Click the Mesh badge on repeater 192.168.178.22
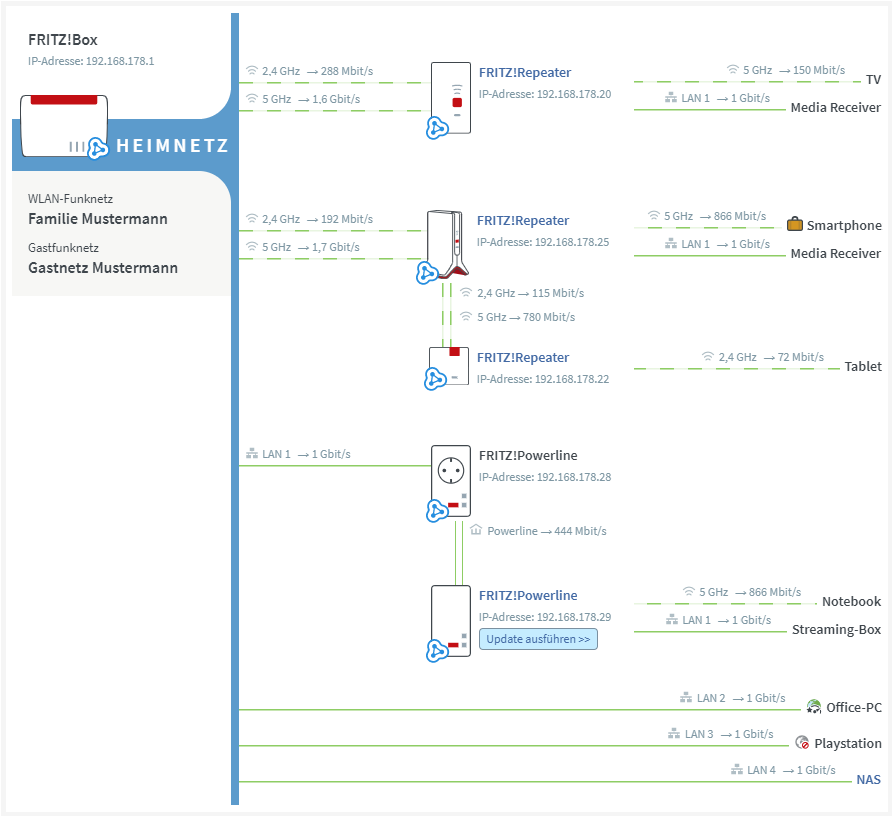Image resolution: width=892 pixels, height=816 pixels. (x=435, y=379)
